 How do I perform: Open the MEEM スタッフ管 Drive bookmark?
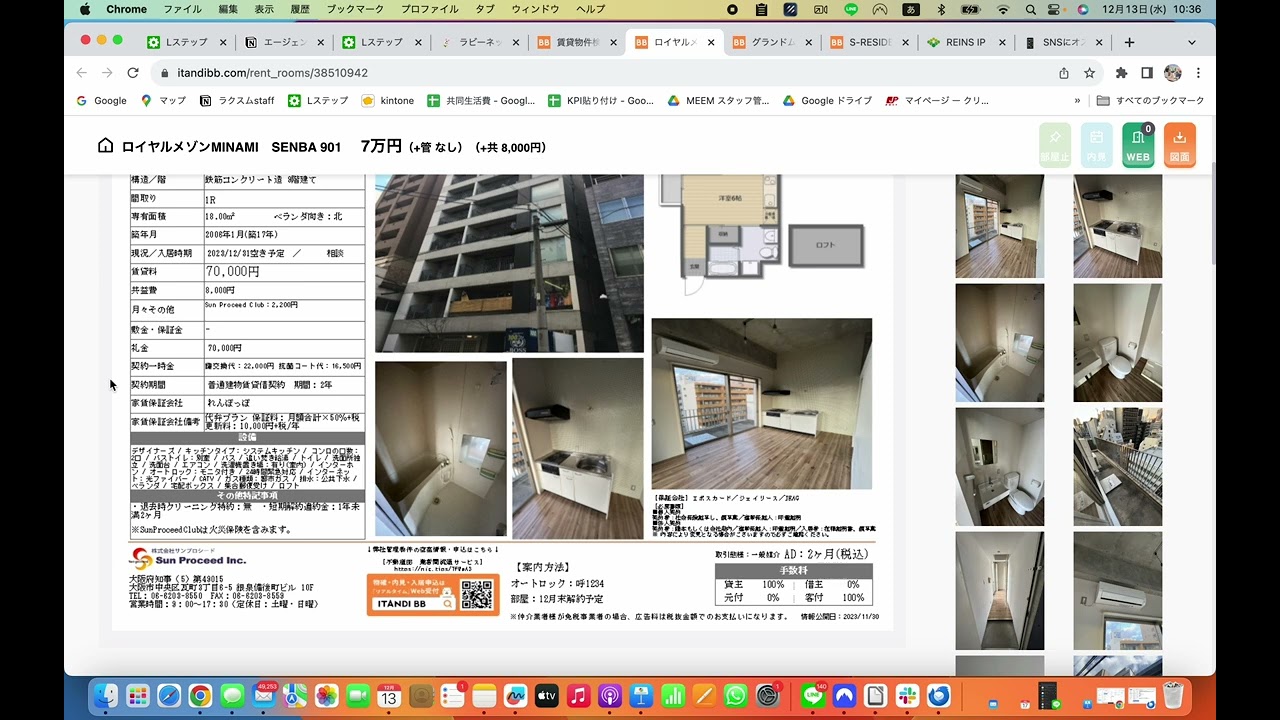(x=719, y=100)
